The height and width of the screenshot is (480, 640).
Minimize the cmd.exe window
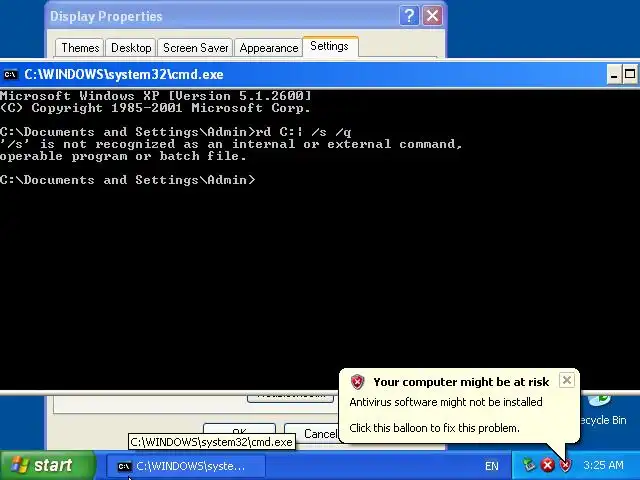point(614,75)
